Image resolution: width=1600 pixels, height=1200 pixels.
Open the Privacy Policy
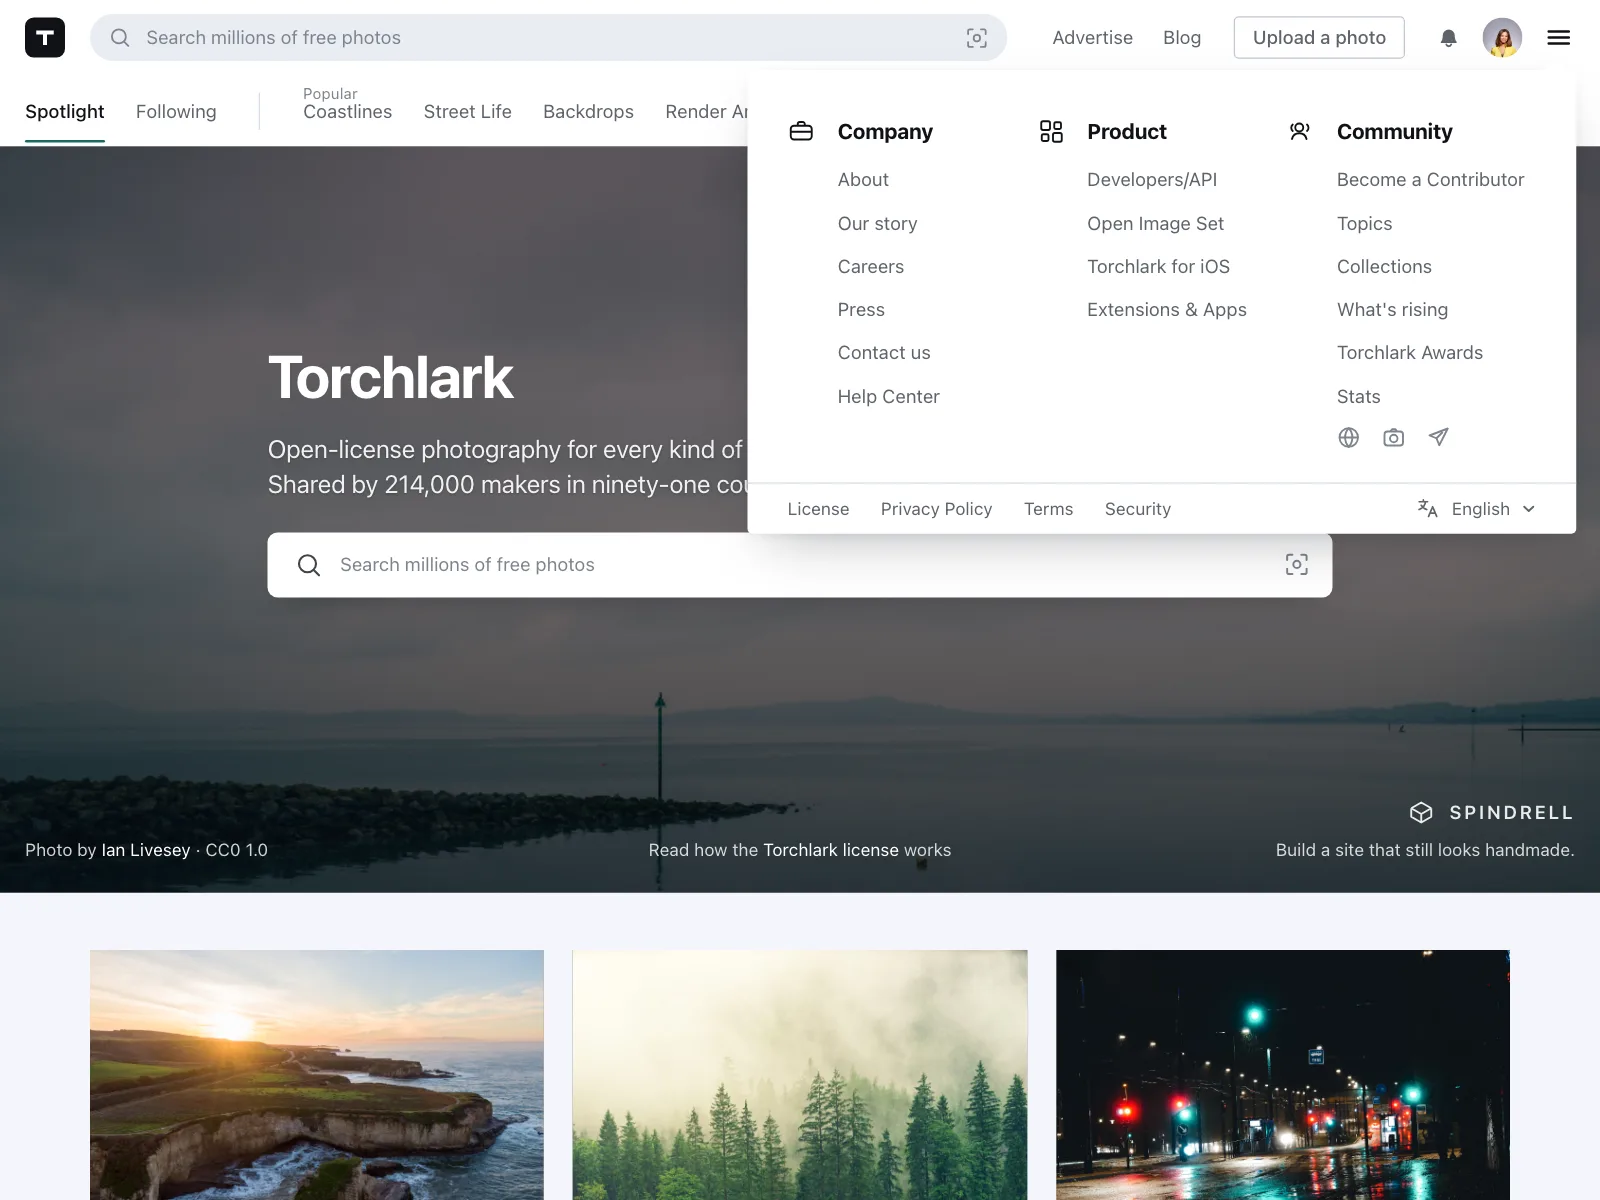click(936, 509)
